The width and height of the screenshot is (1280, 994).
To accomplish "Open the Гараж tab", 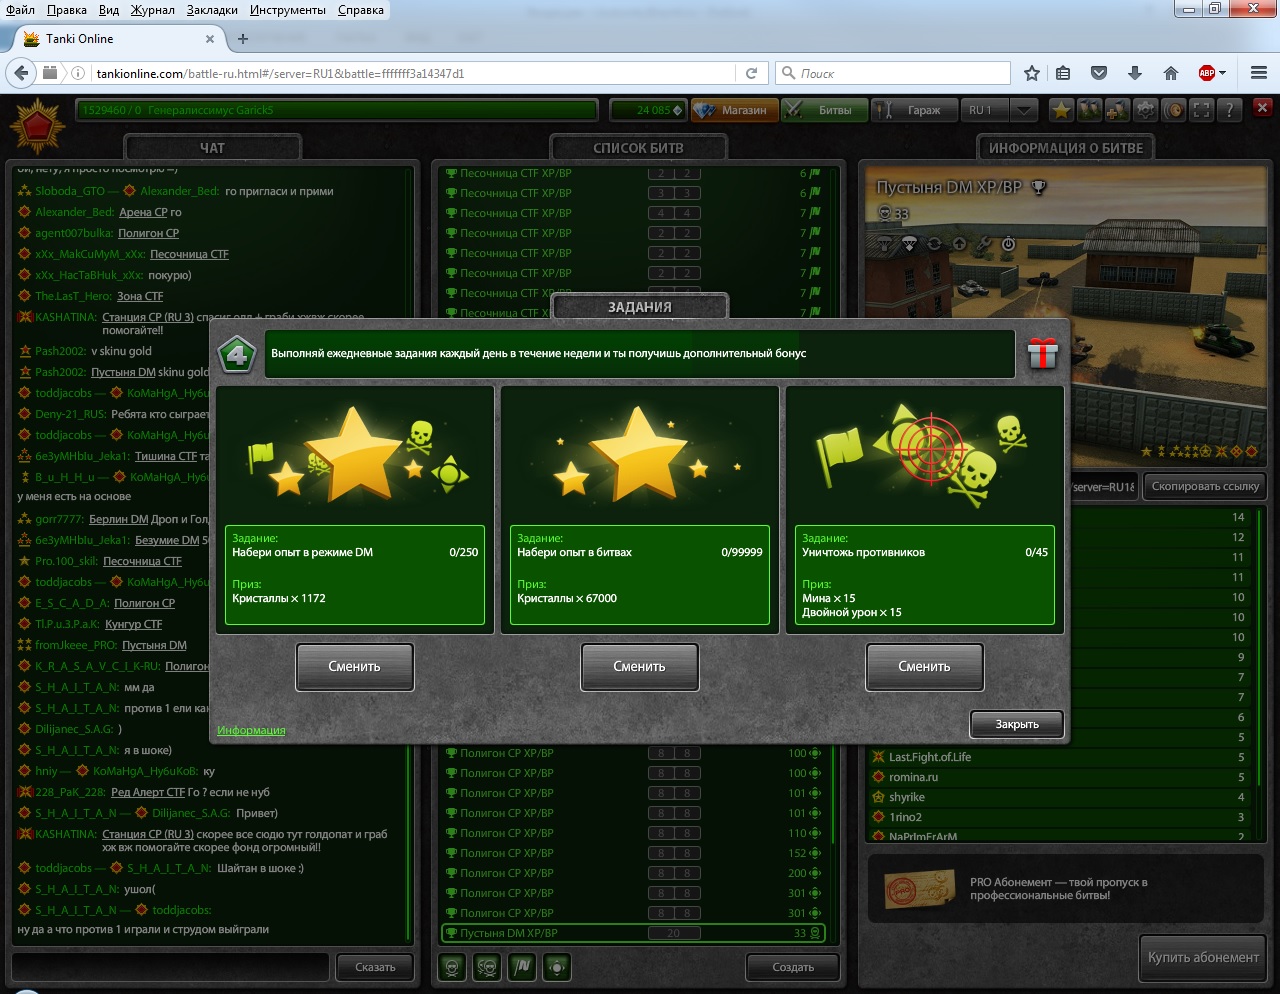I will [913, 110].
